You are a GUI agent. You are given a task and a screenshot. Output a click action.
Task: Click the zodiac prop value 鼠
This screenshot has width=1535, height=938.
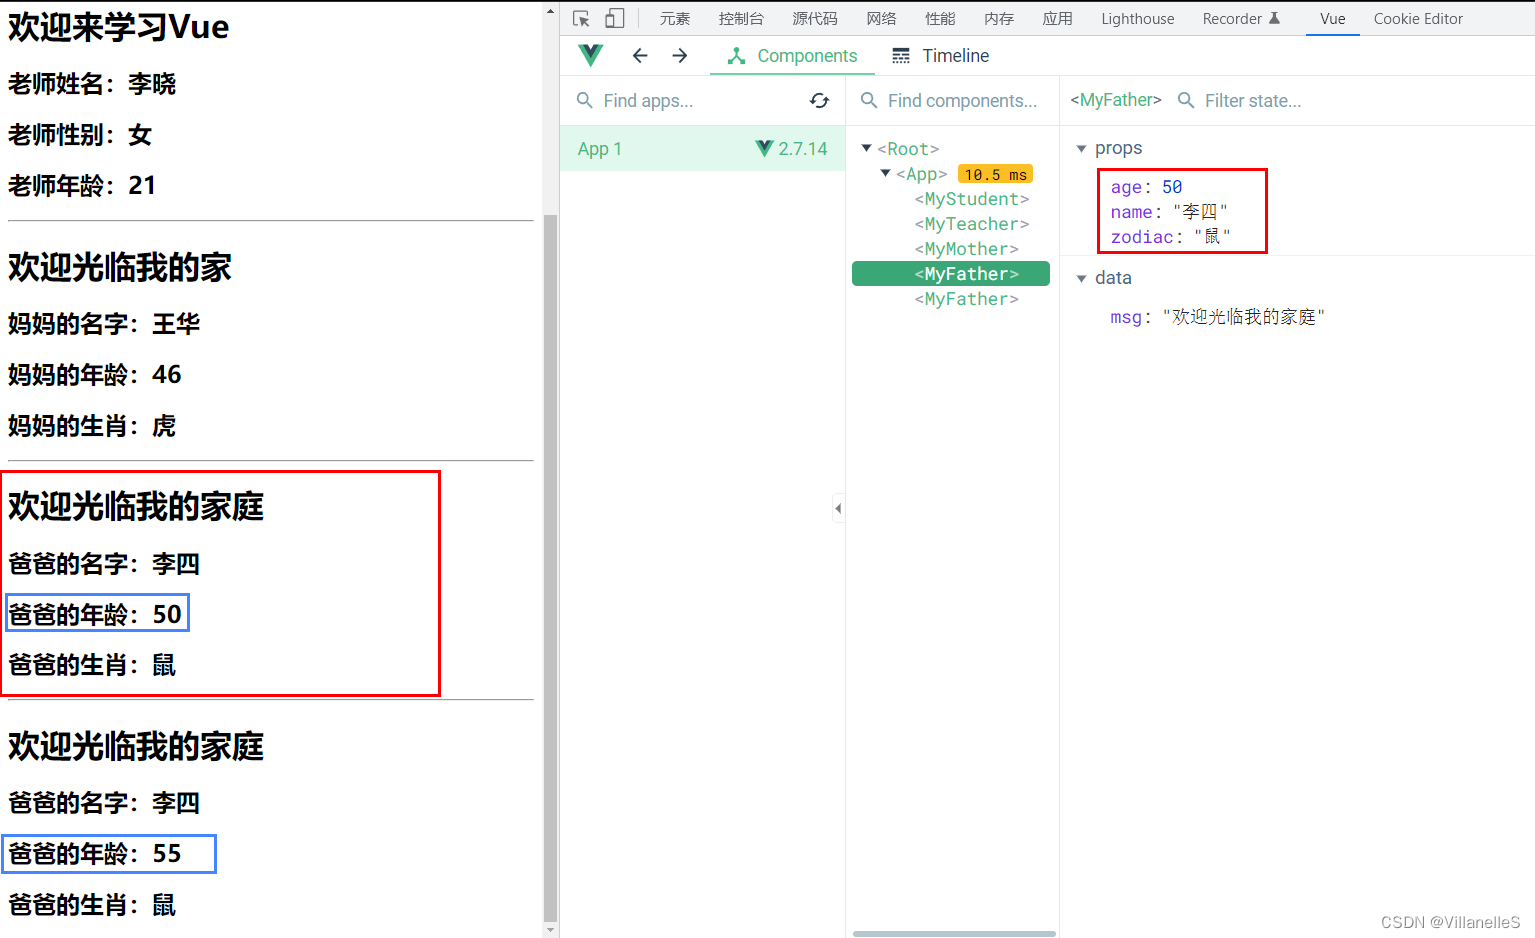click(1213, 237)
